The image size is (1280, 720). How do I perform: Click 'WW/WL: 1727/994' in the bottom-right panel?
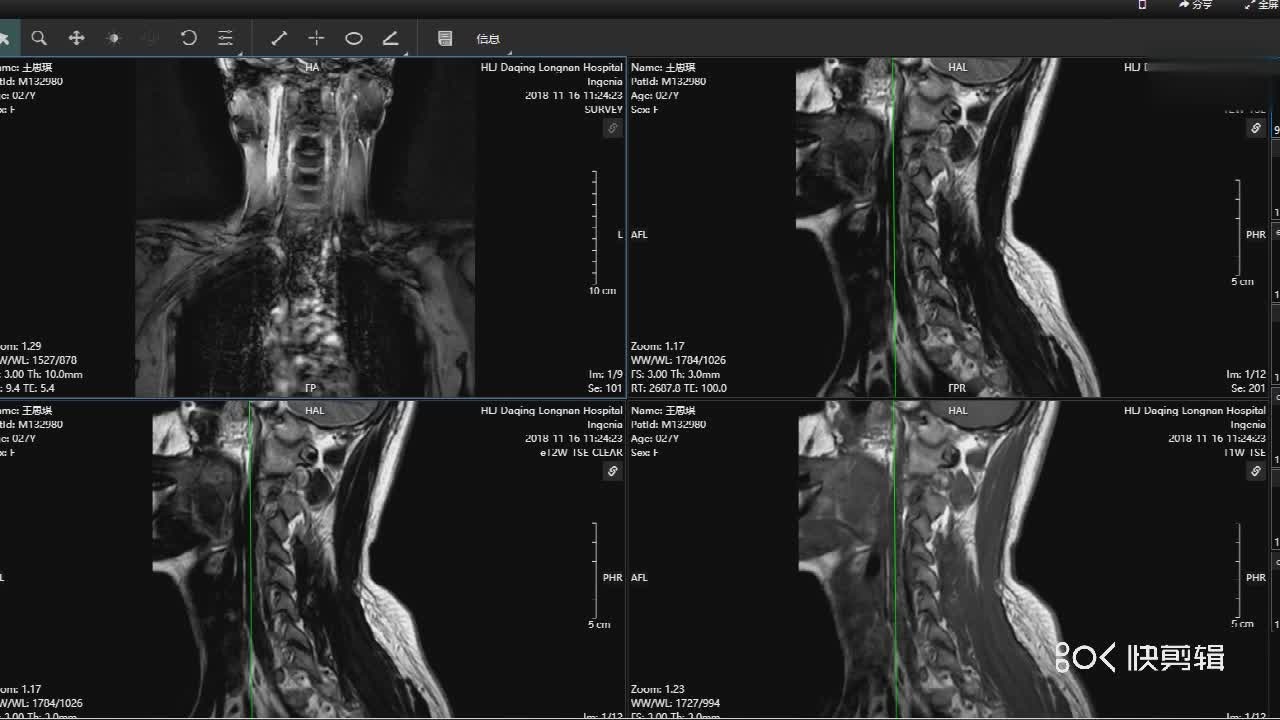677,703
